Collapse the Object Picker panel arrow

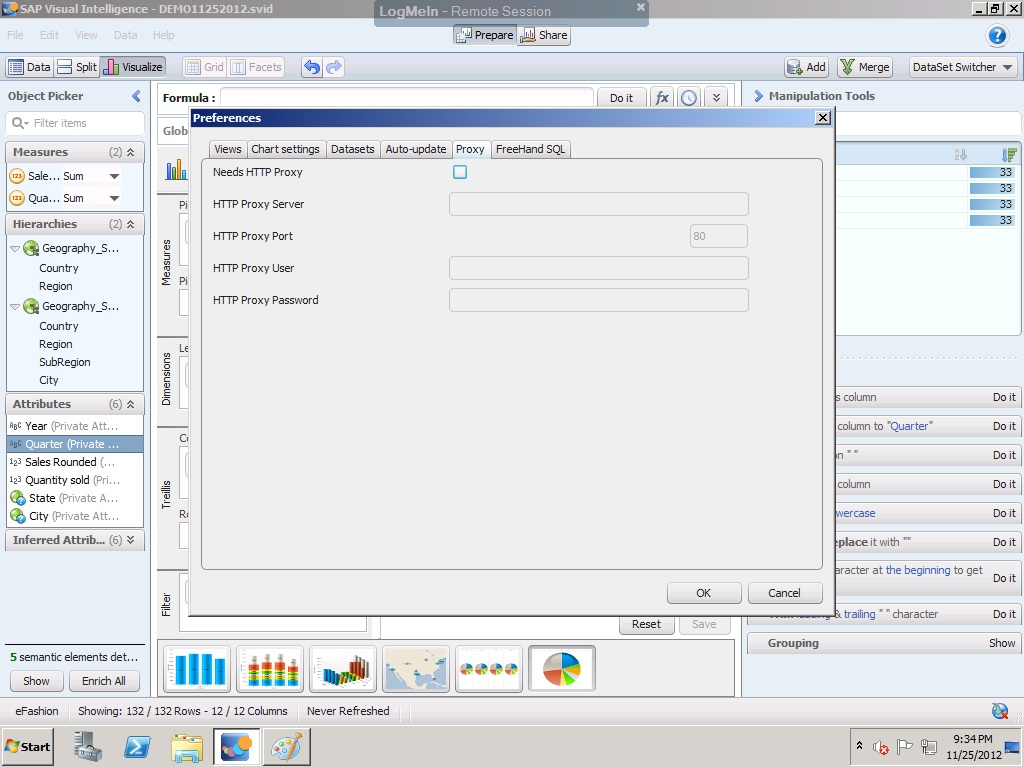click(x=136, y=96)
